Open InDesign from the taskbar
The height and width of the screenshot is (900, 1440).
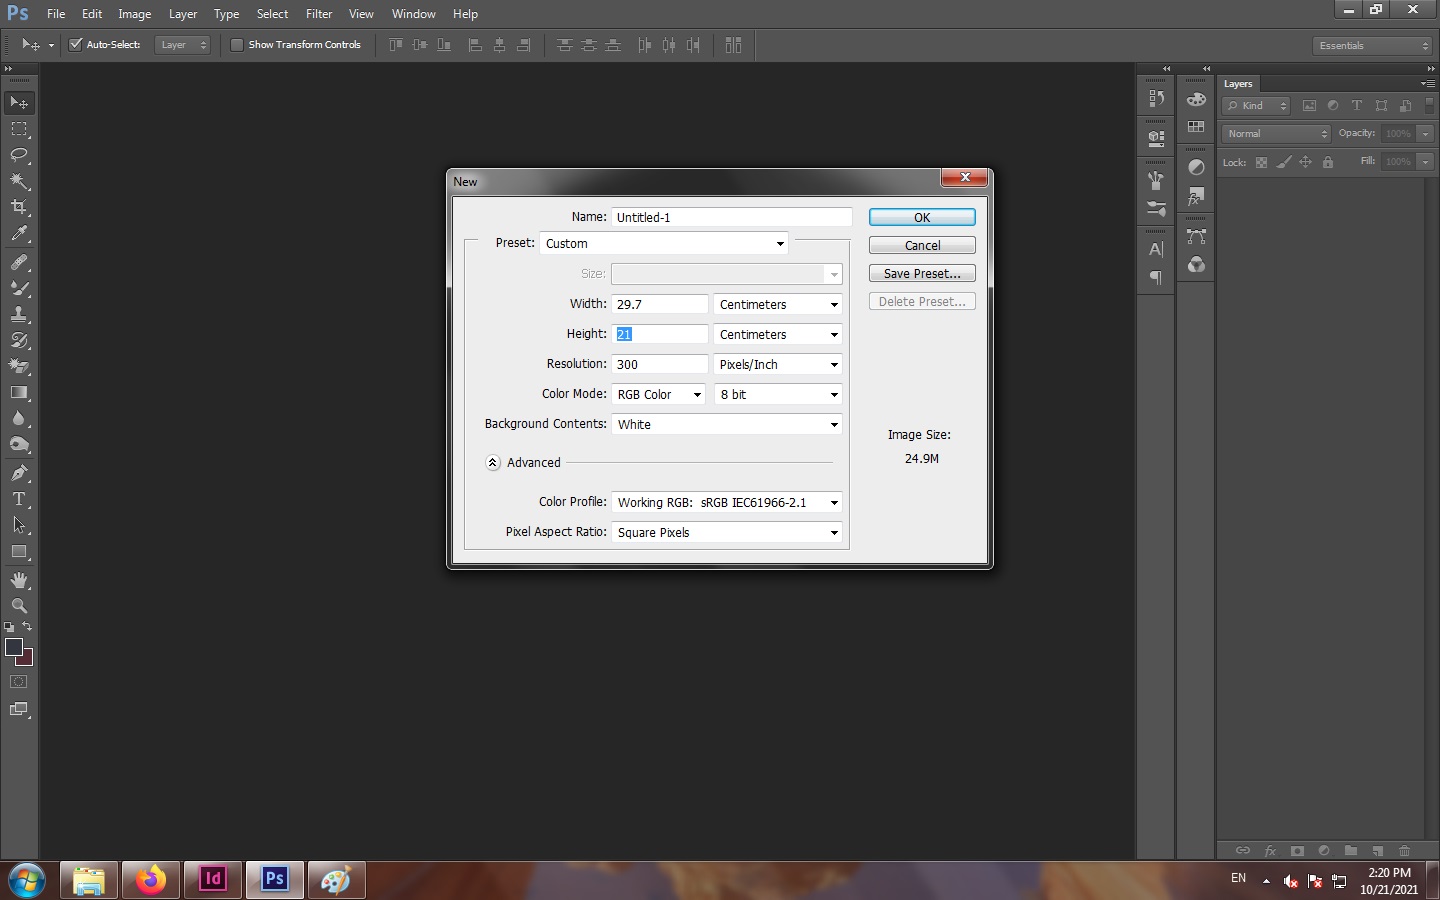tap(212, 879)
